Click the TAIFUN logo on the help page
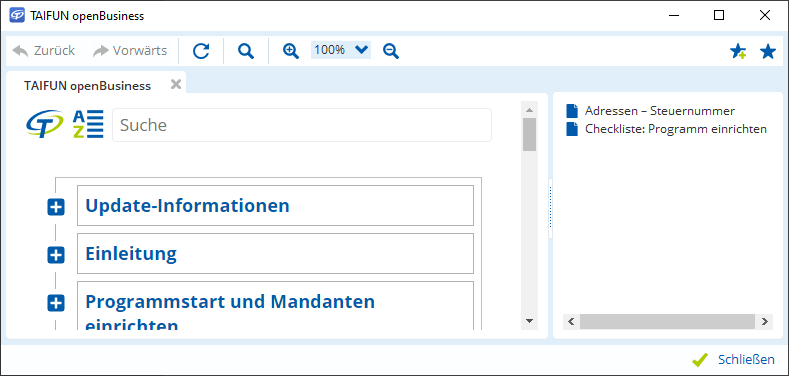Screen dimensions: 789x376 point(45,124)
